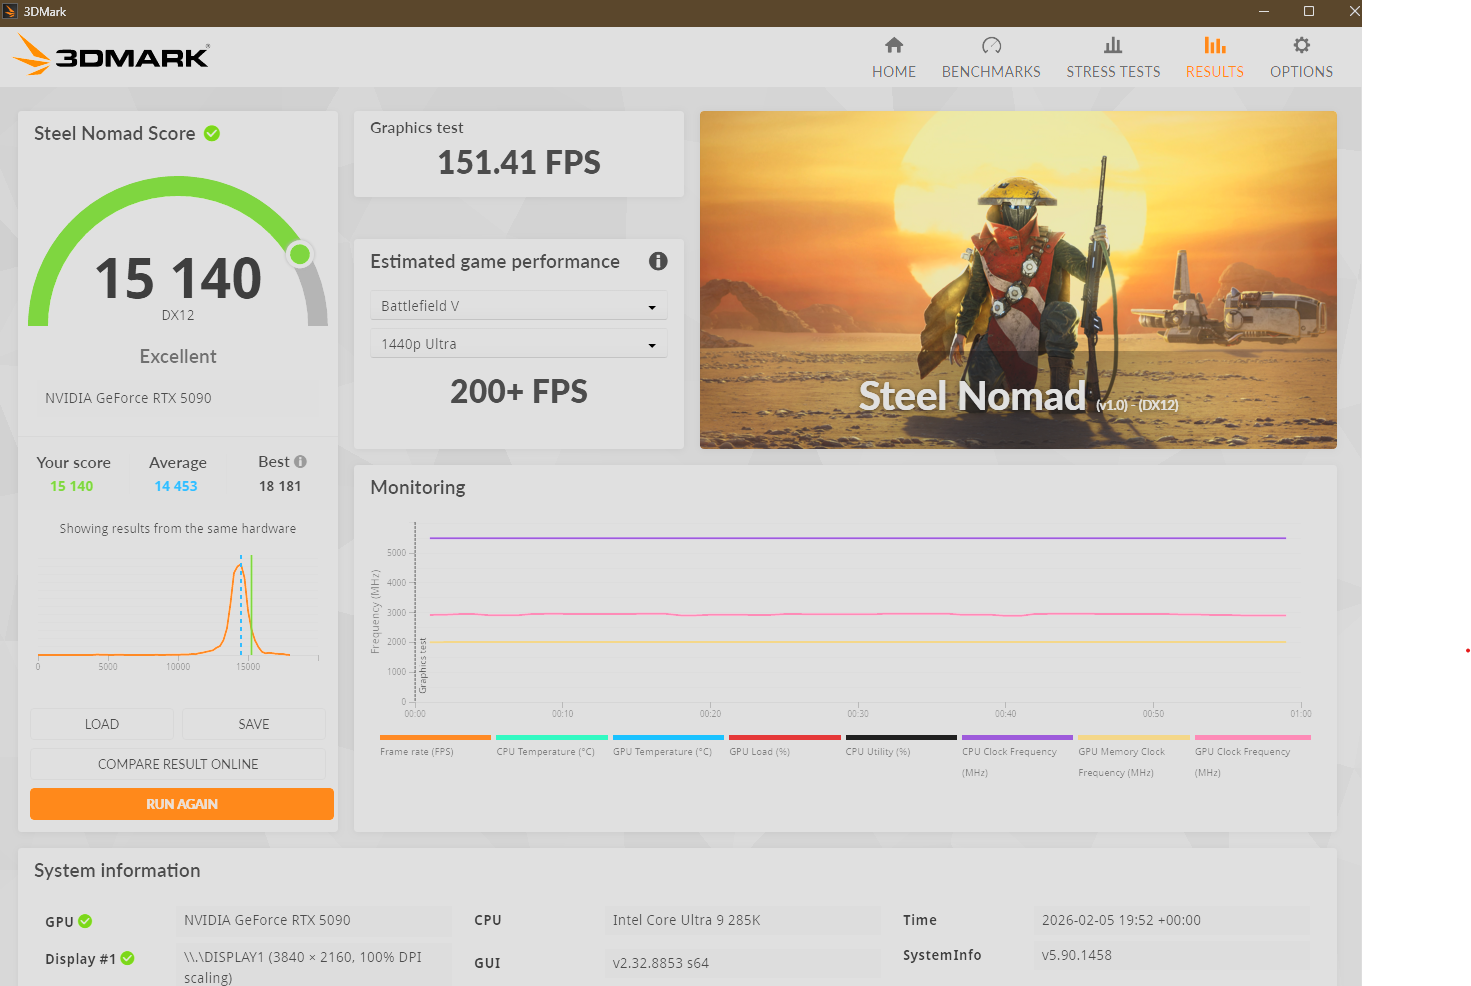Click the green check beside GPU in System information
The width and height of the screenshot is (1471, 986).
coord(85,921)
